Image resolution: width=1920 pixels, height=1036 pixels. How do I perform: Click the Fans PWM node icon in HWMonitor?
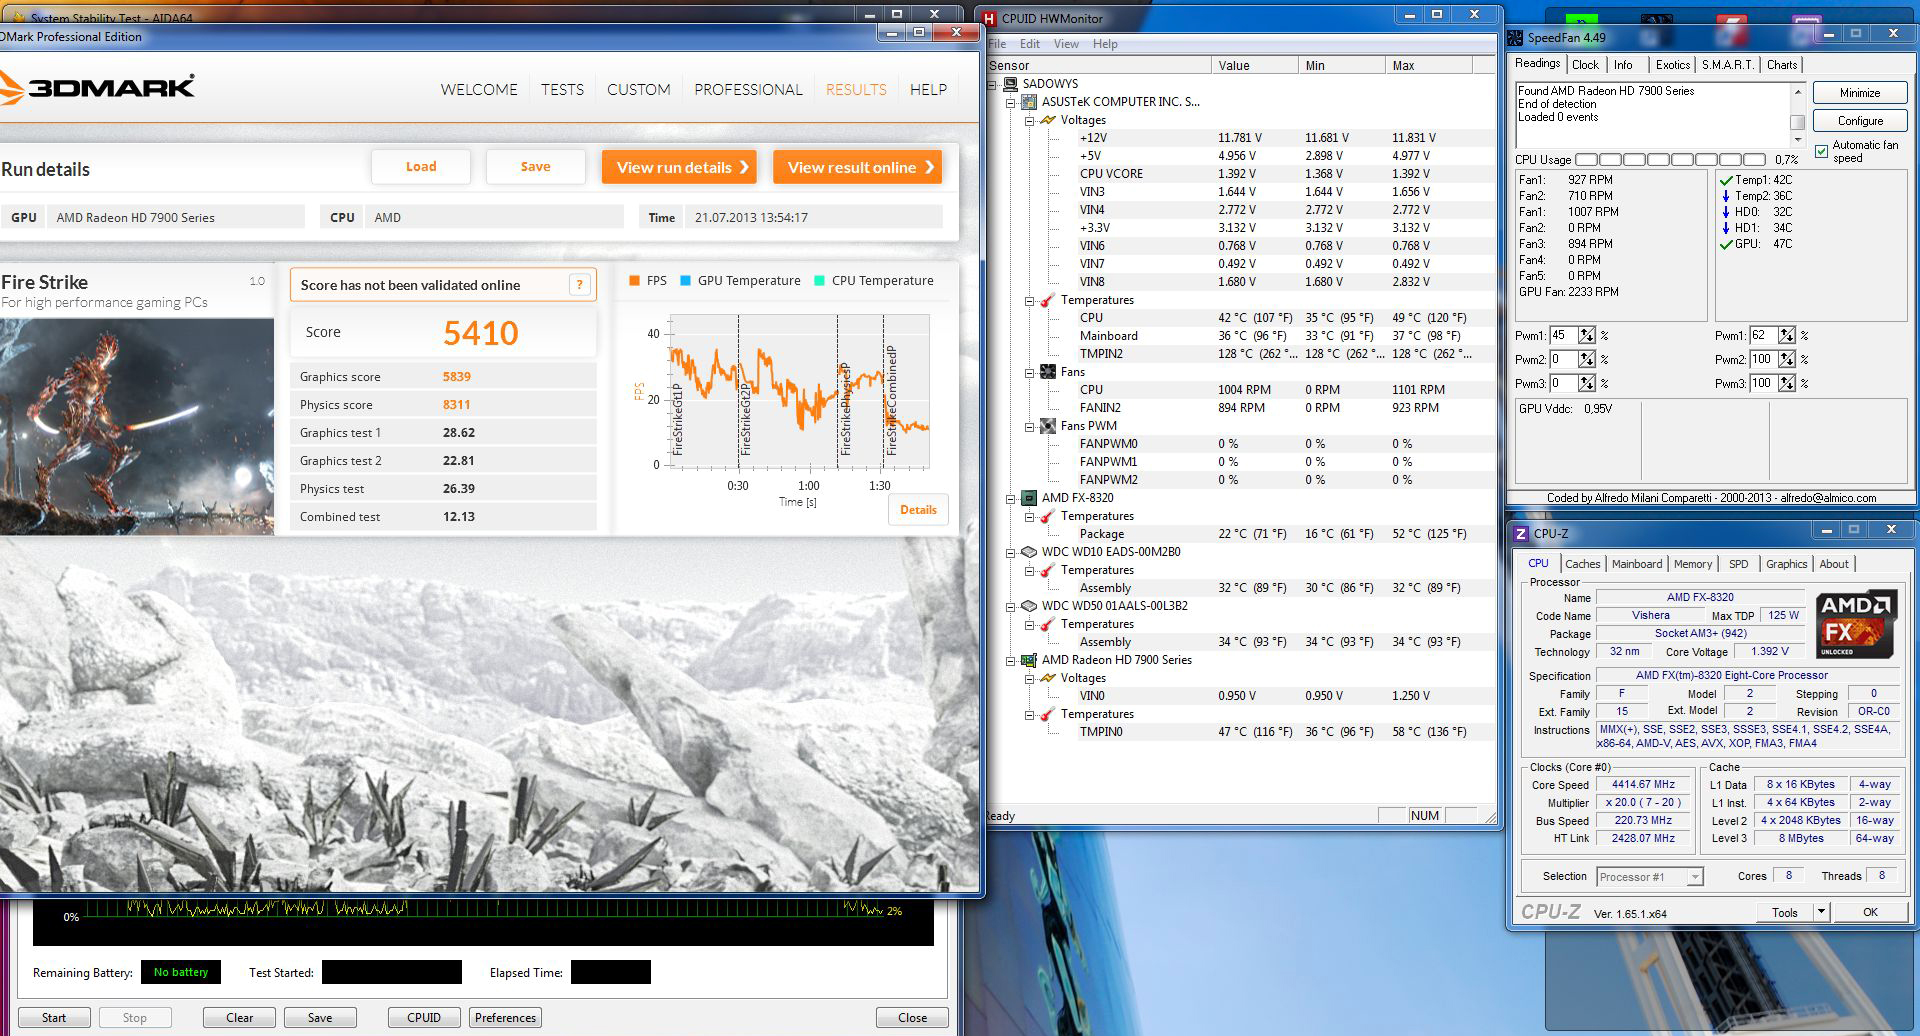pyautogui.click(x=1048, y=426)
